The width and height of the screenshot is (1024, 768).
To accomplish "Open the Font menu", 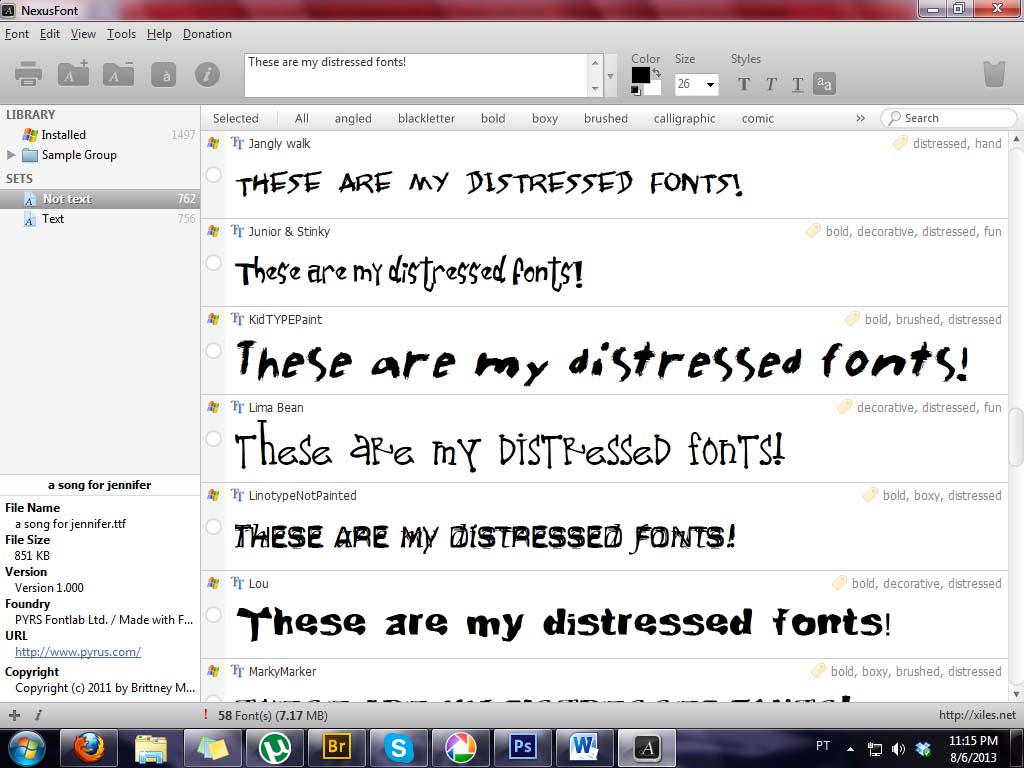I will tap(17, 34).
